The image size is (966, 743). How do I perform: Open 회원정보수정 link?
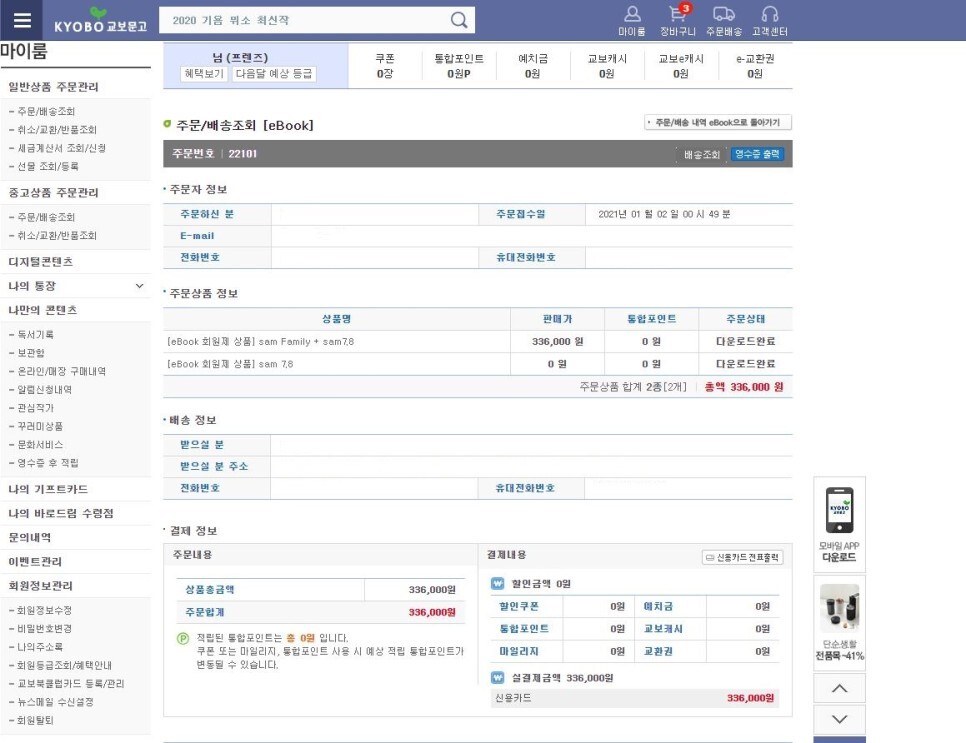click(44, 611)
